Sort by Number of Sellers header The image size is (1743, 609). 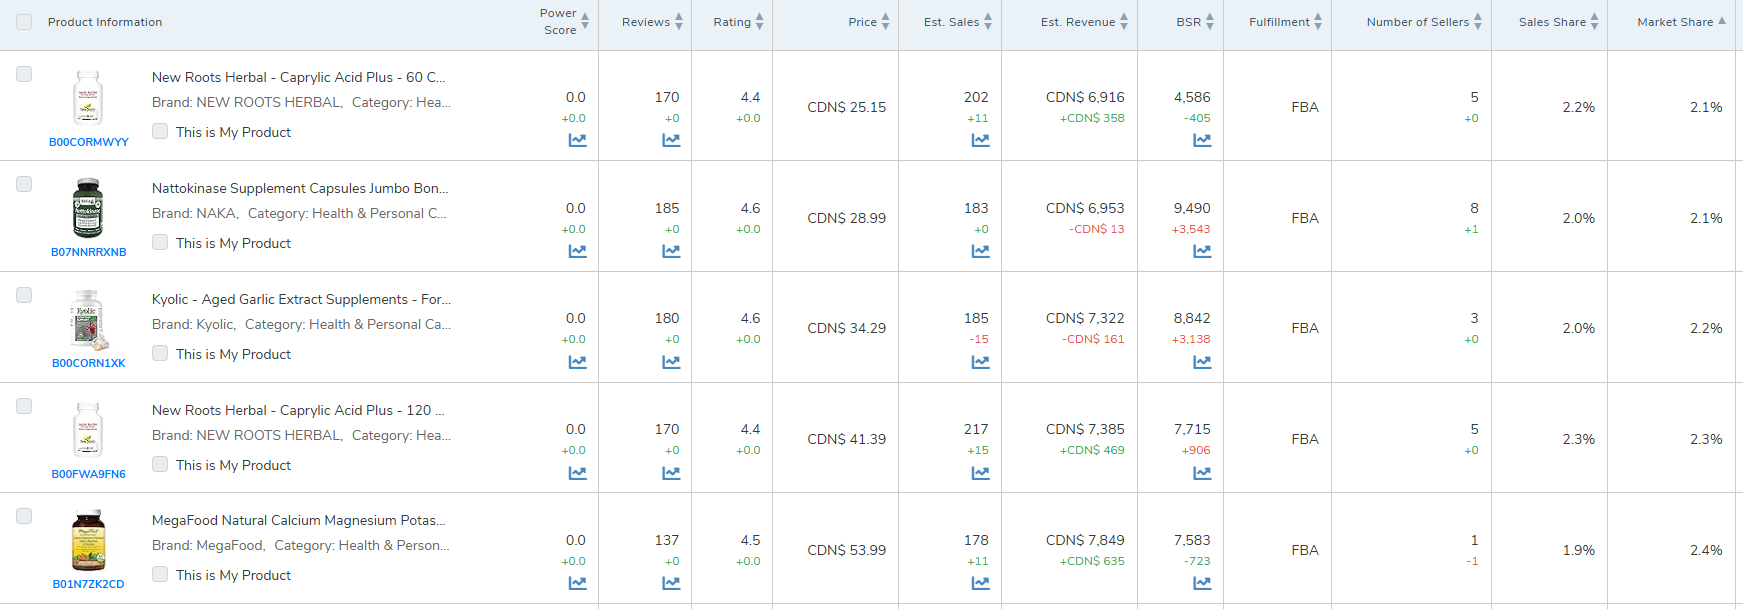pos(1423,22)
